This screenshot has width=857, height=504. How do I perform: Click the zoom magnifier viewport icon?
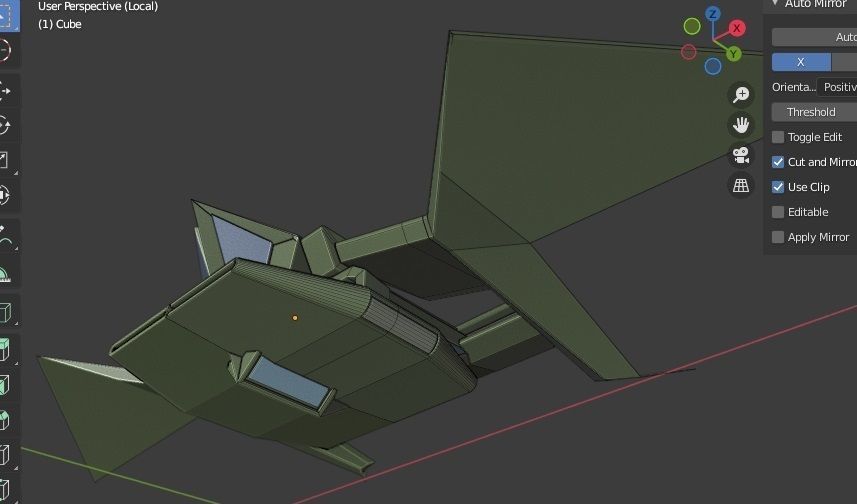coord(741,95)
